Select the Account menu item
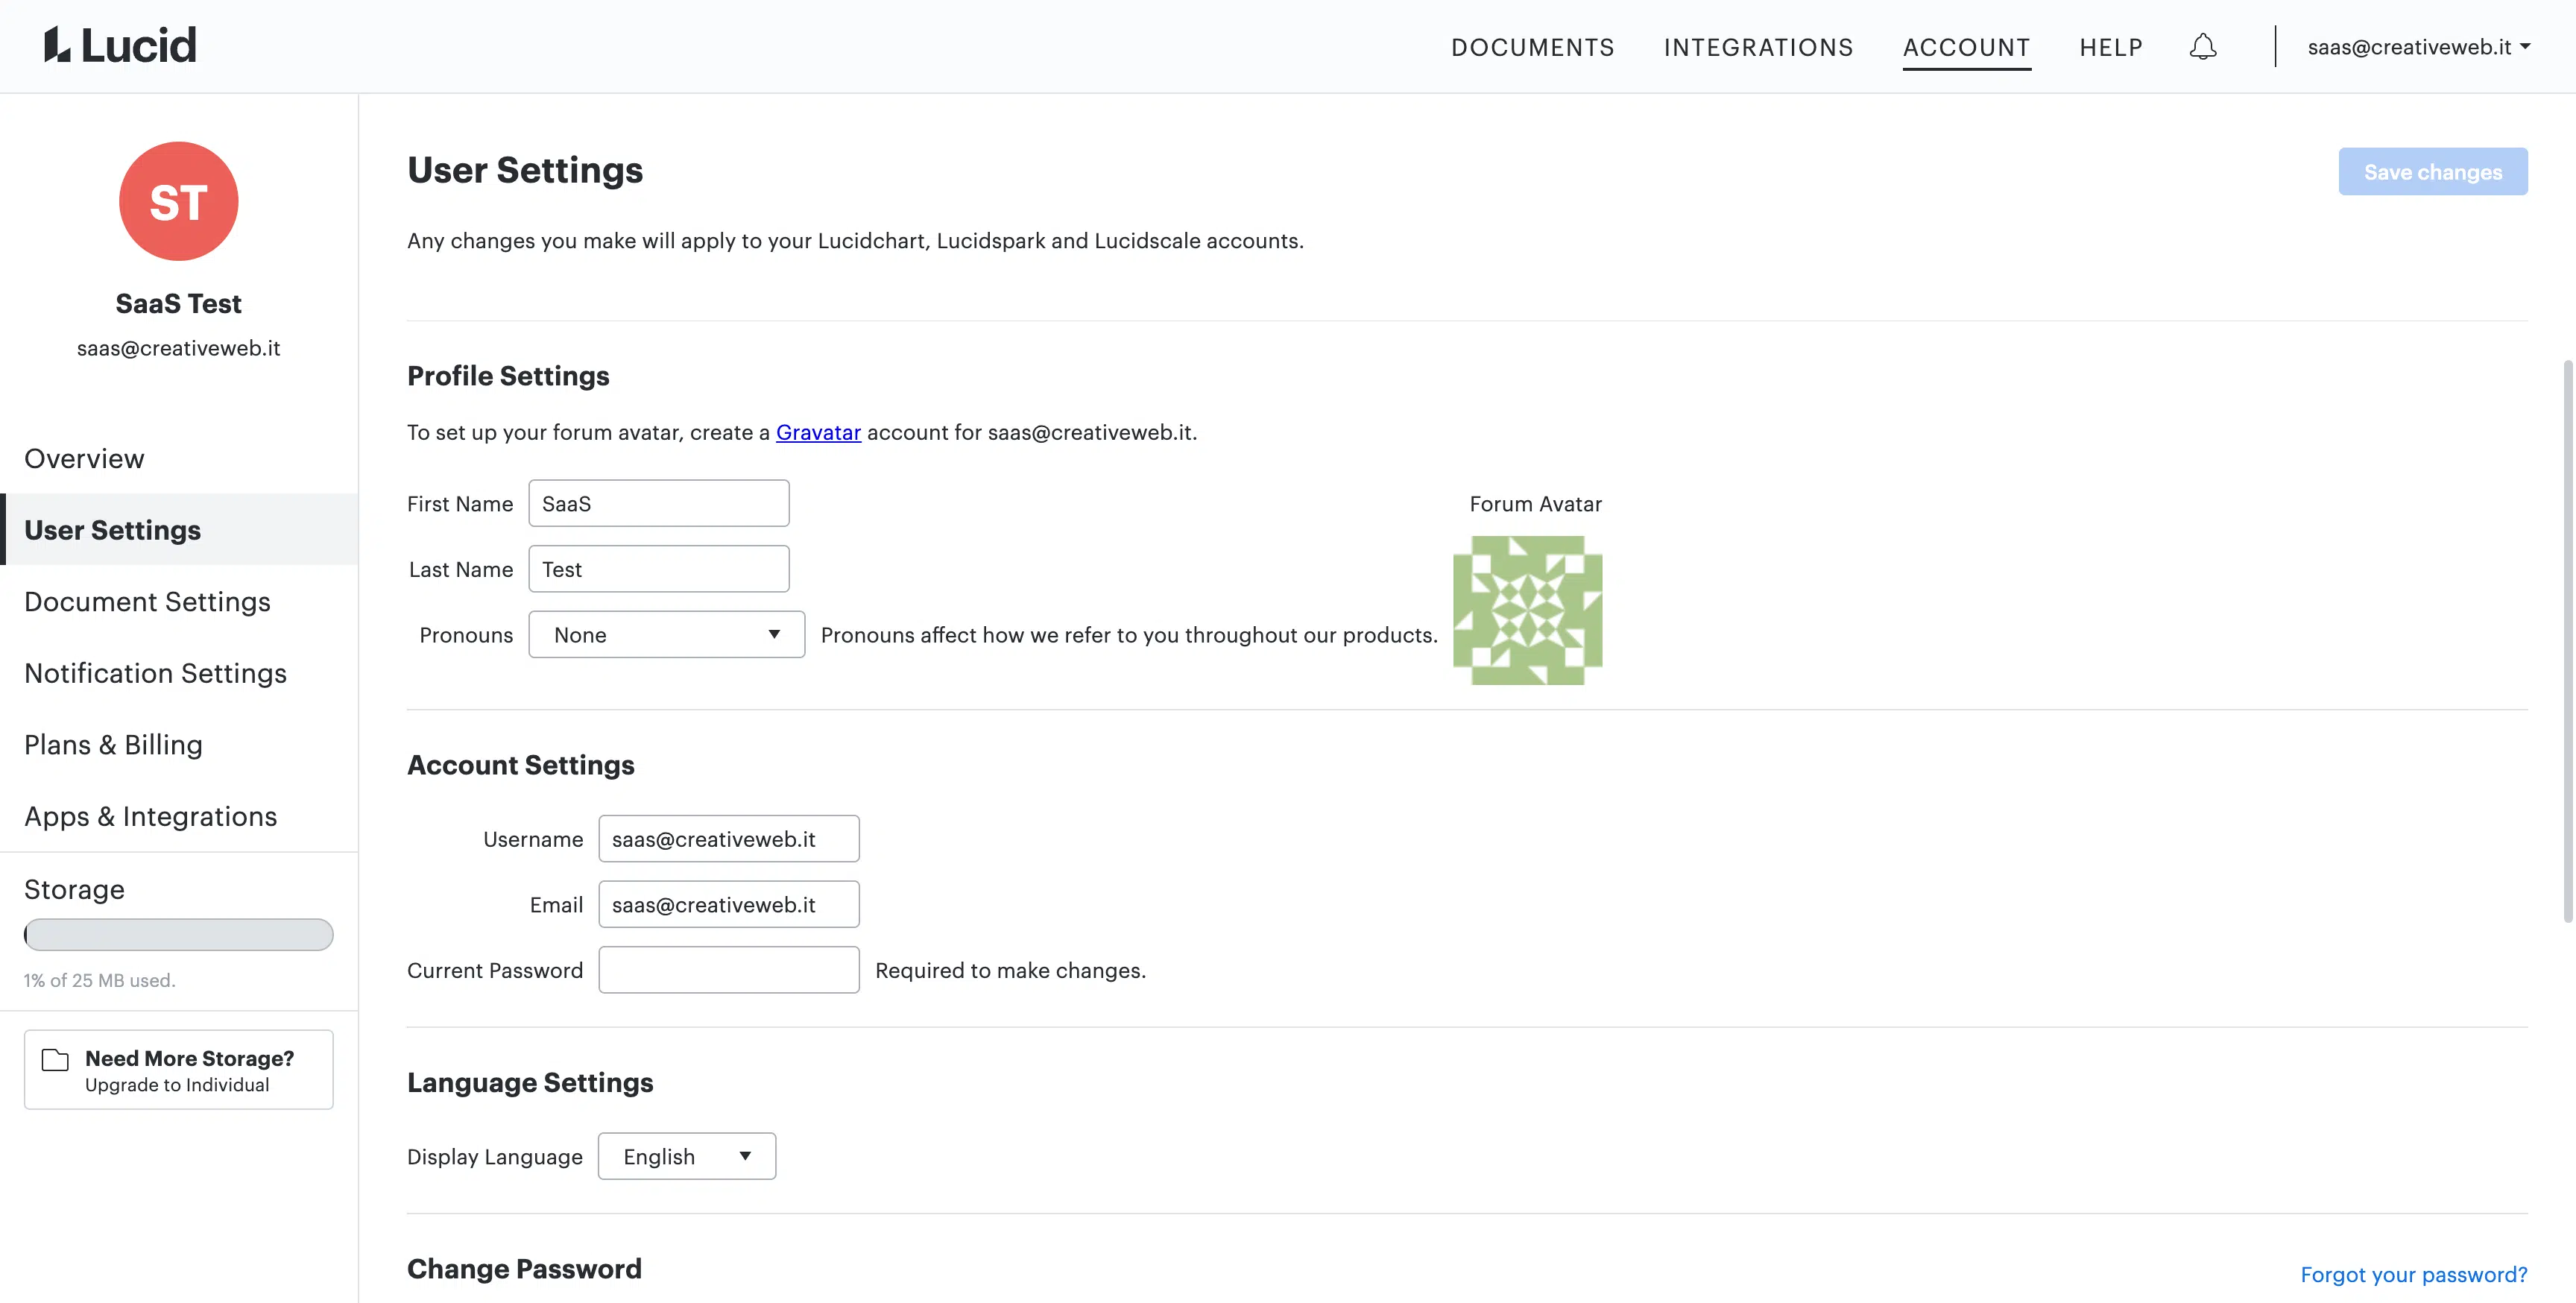Screen dimensions: 2576x1303 coord(1966,47)
